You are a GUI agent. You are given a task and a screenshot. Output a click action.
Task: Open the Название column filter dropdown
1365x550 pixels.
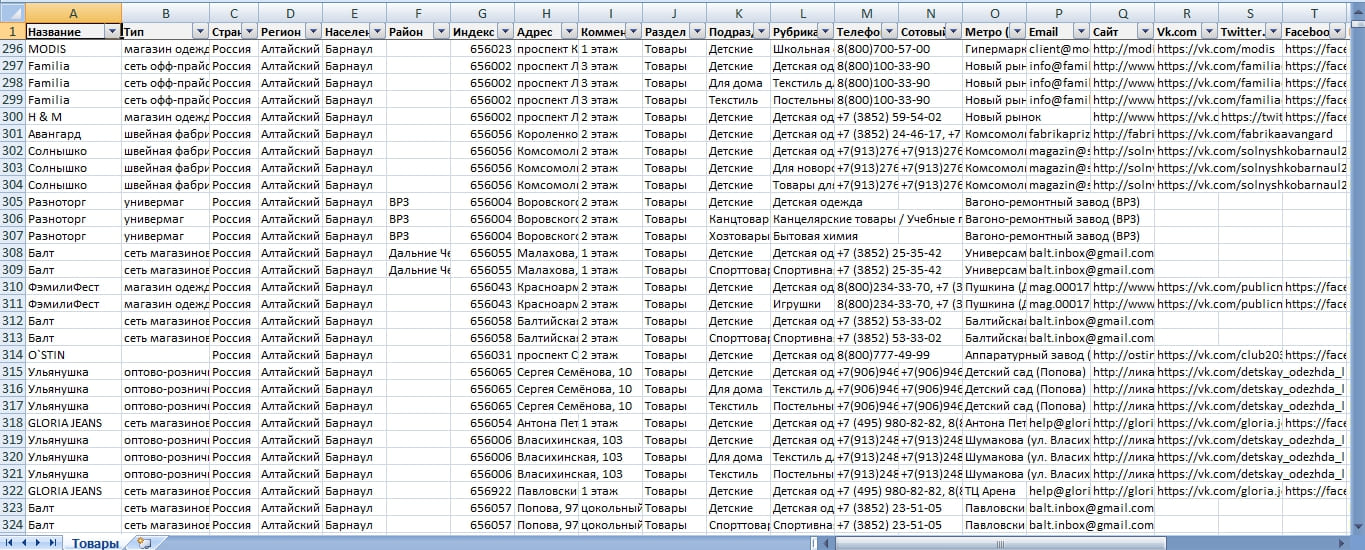click(x=112, y=32)
